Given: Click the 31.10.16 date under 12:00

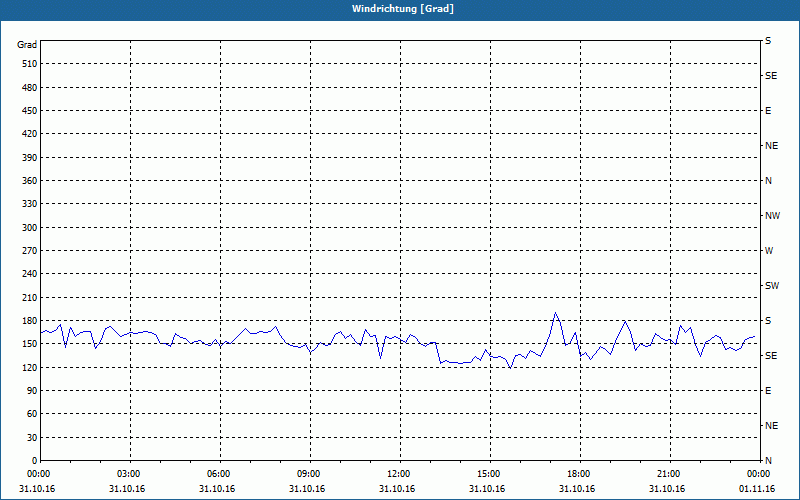Looking at the screenshot, I should click(397, 489).
